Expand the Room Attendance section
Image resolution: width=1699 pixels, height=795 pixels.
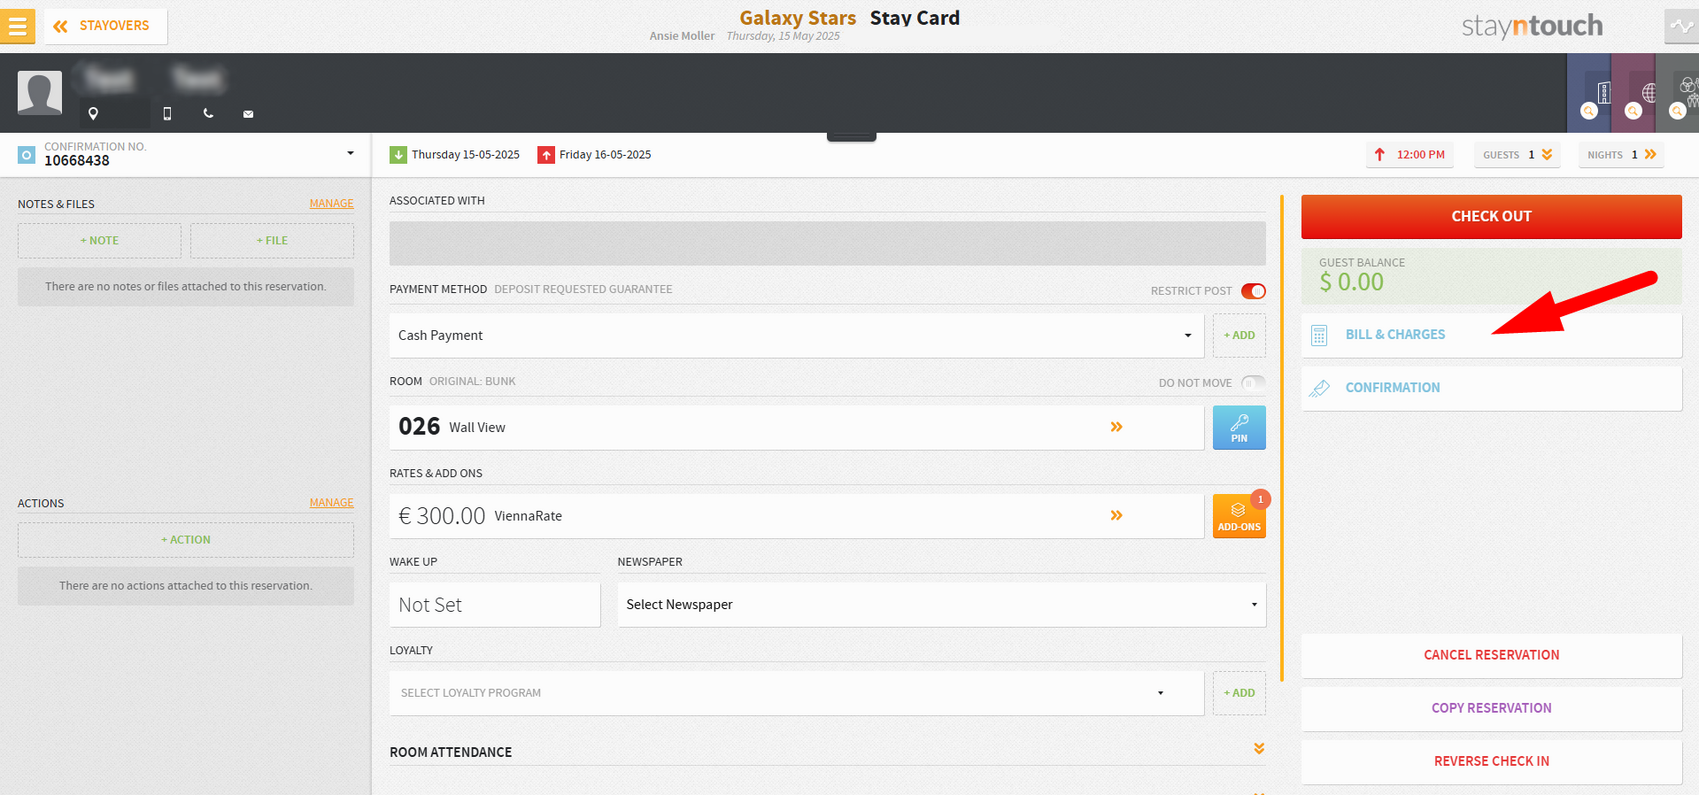pyautogui.click(x=1259, y=749)
